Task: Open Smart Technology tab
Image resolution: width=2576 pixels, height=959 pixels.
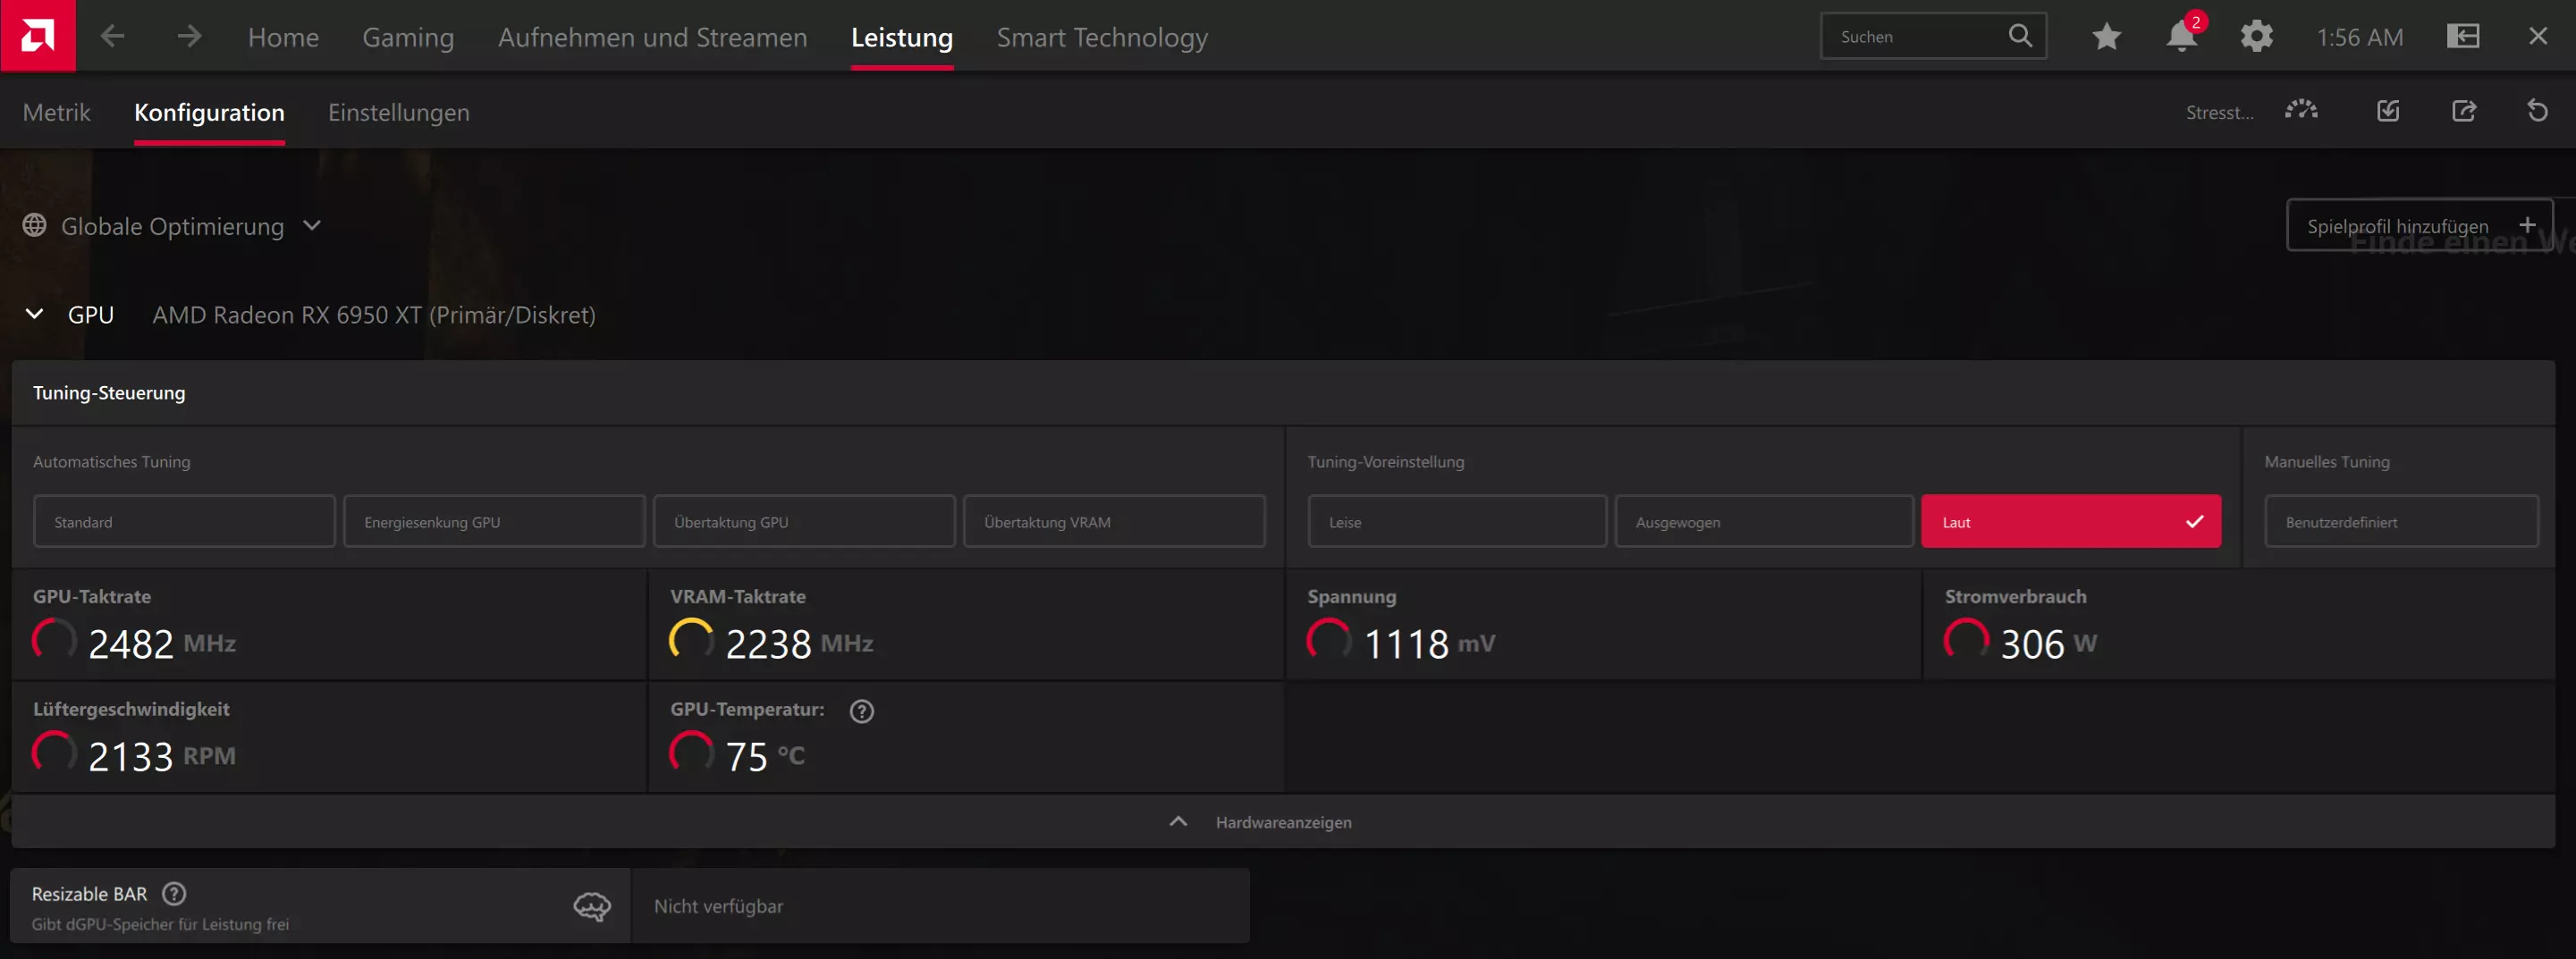Action: click(x=1102, y=37)
